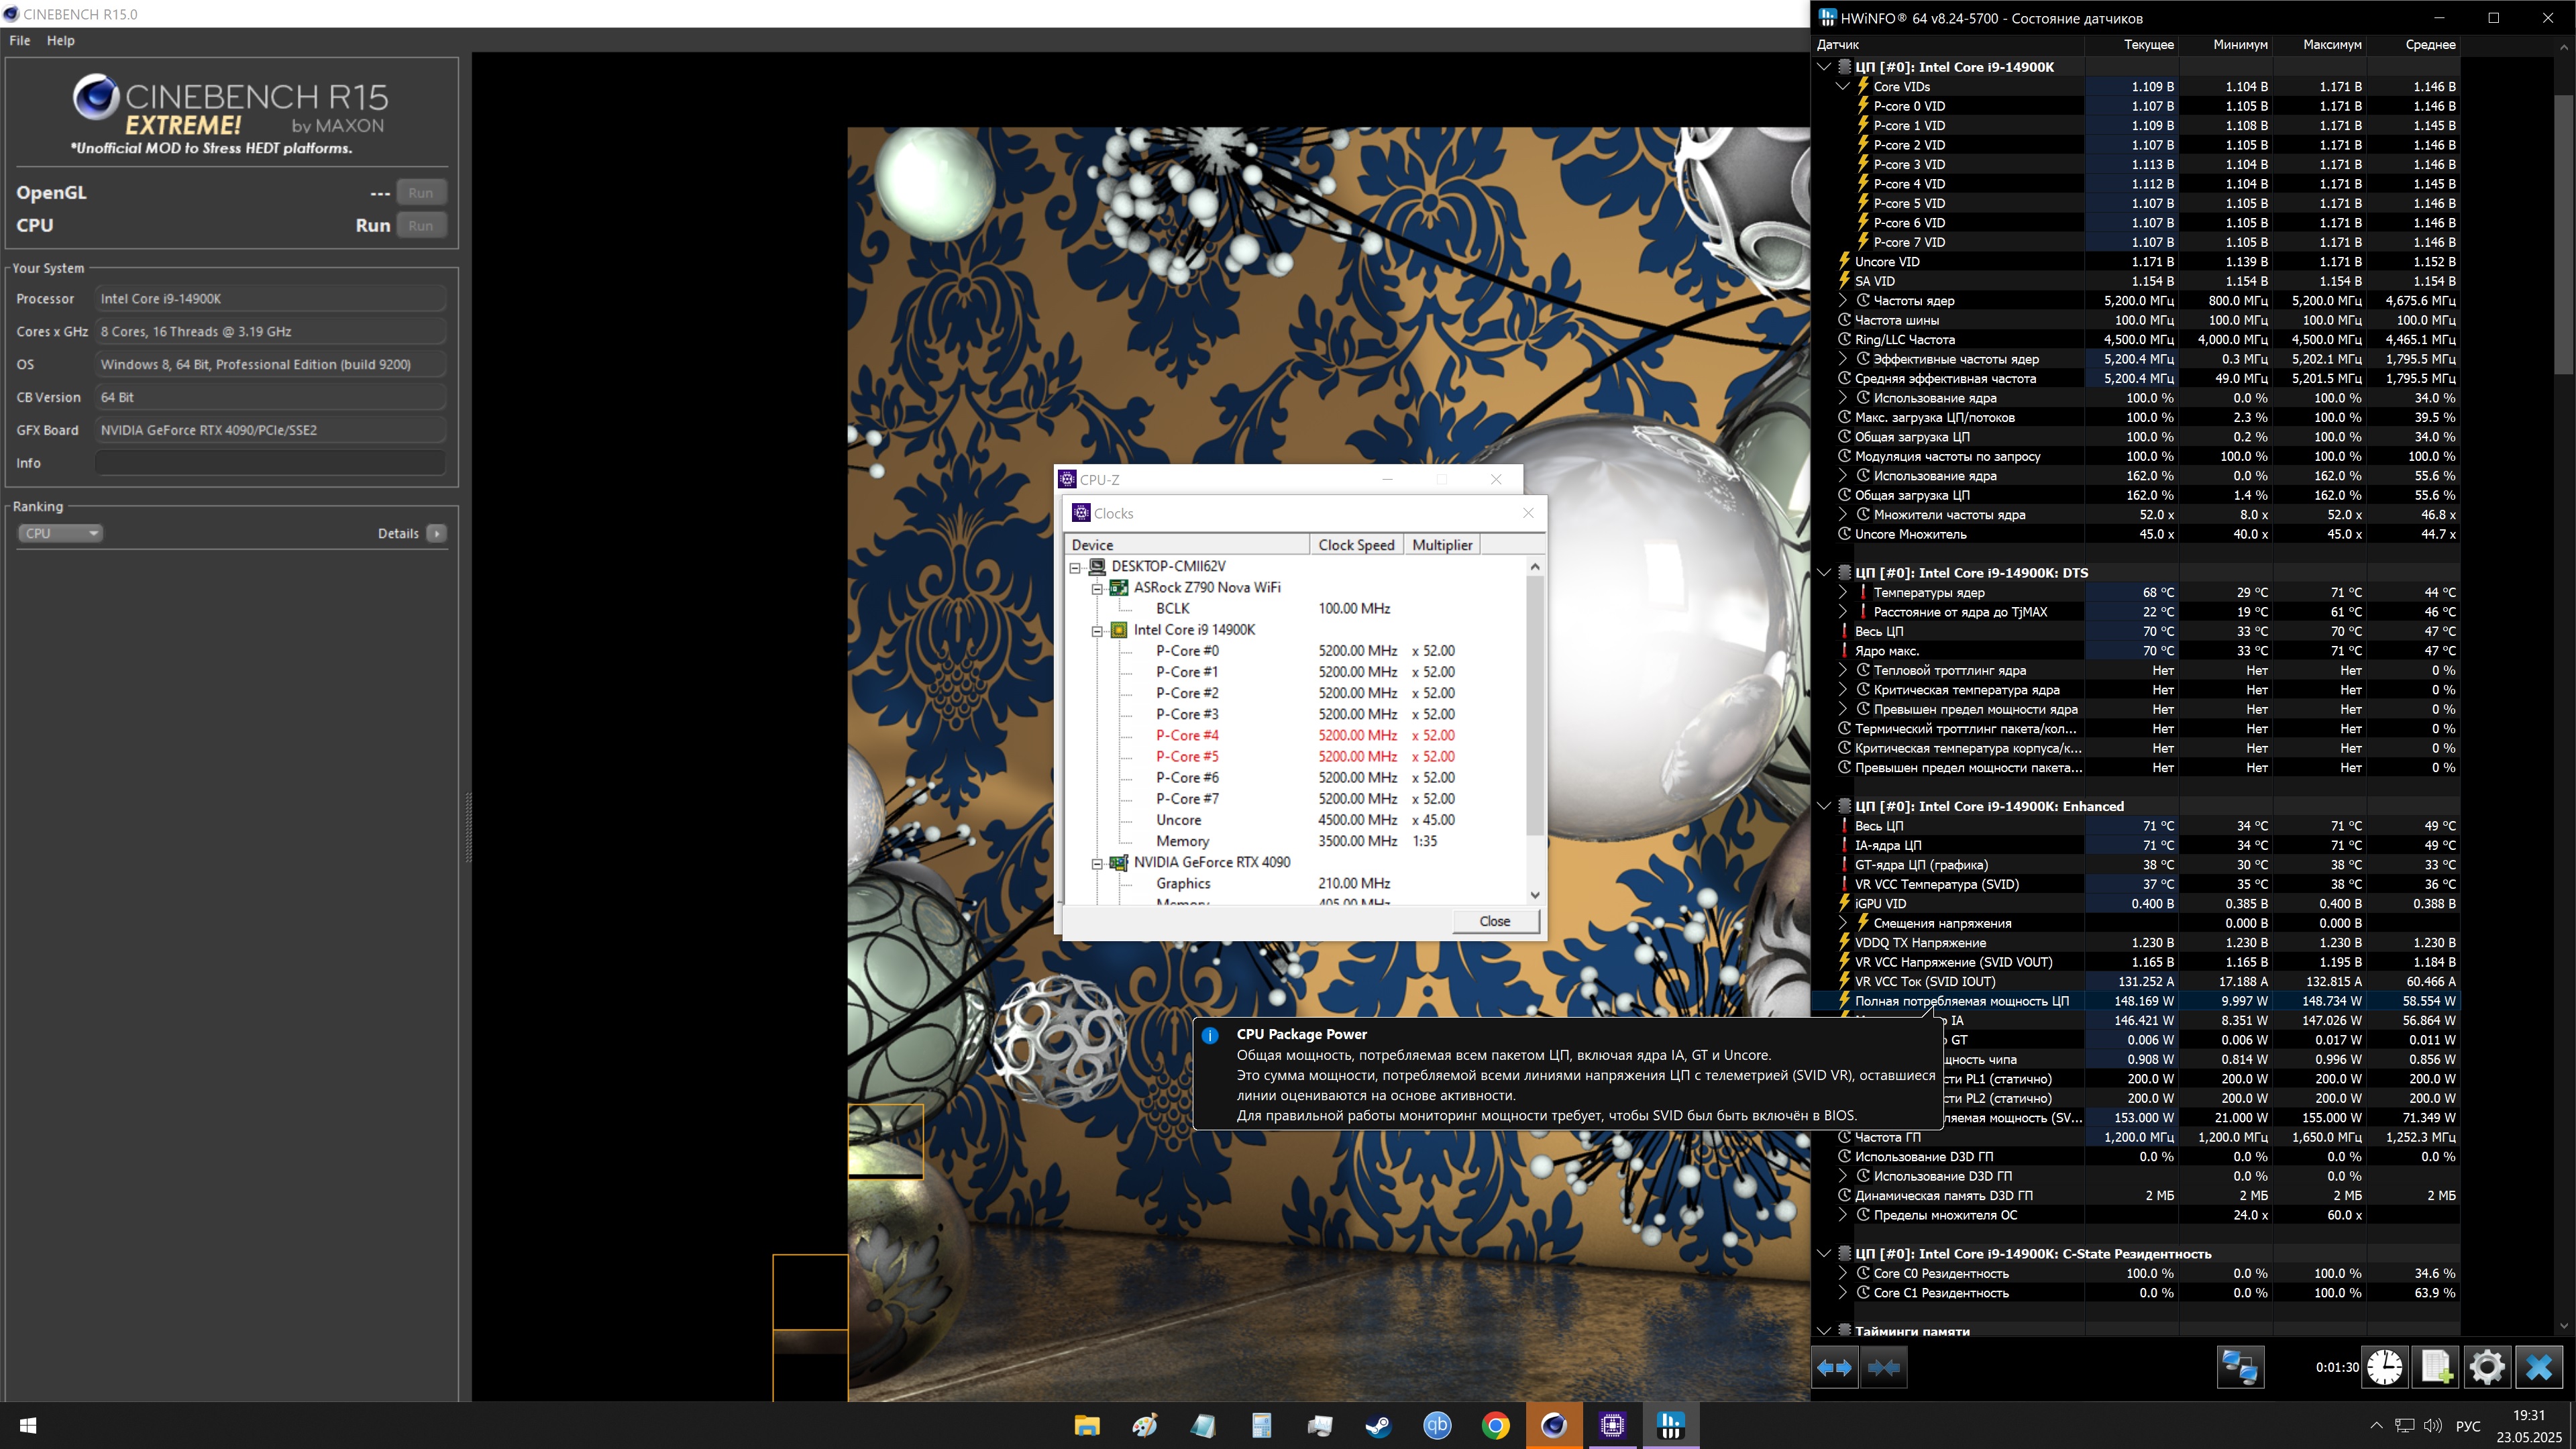Click NVIDIA GeForce RTX 4090 card icon in CPU-Z

1119,862
